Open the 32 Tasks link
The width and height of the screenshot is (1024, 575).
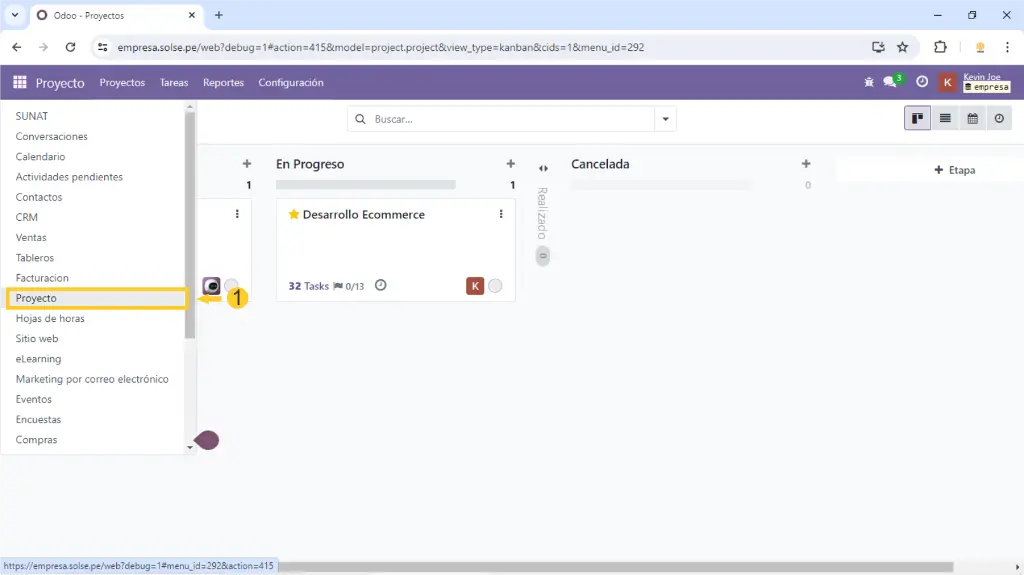tap(308, 286)
